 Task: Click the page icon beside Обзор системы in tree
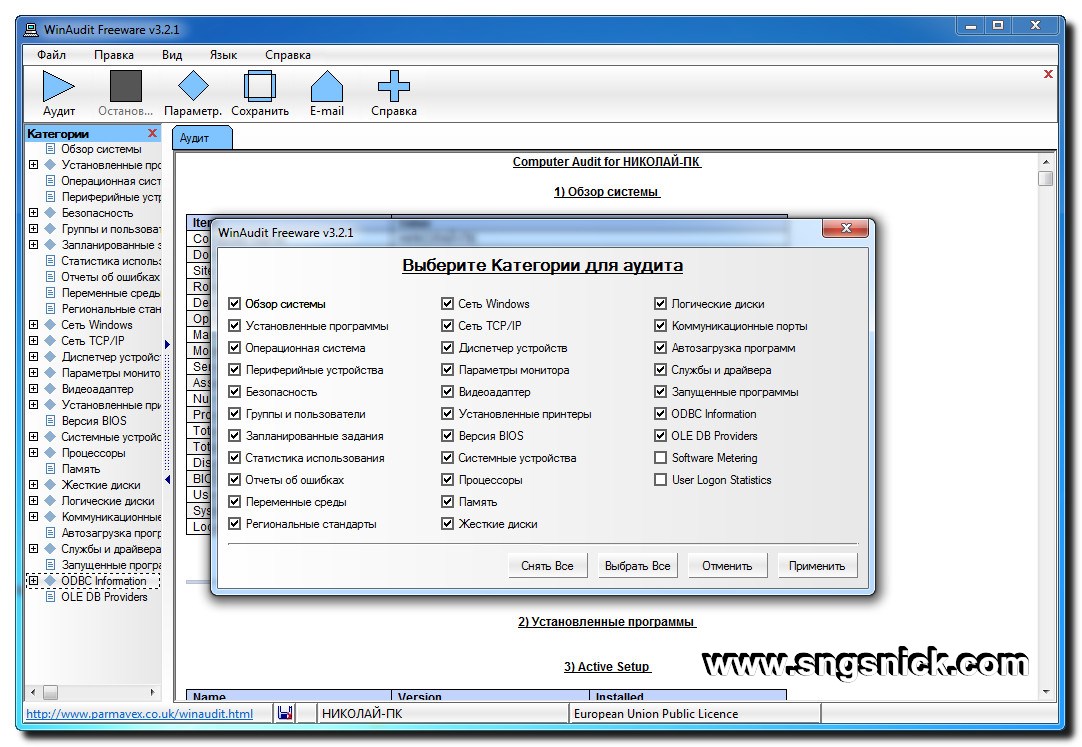point(50,149)
